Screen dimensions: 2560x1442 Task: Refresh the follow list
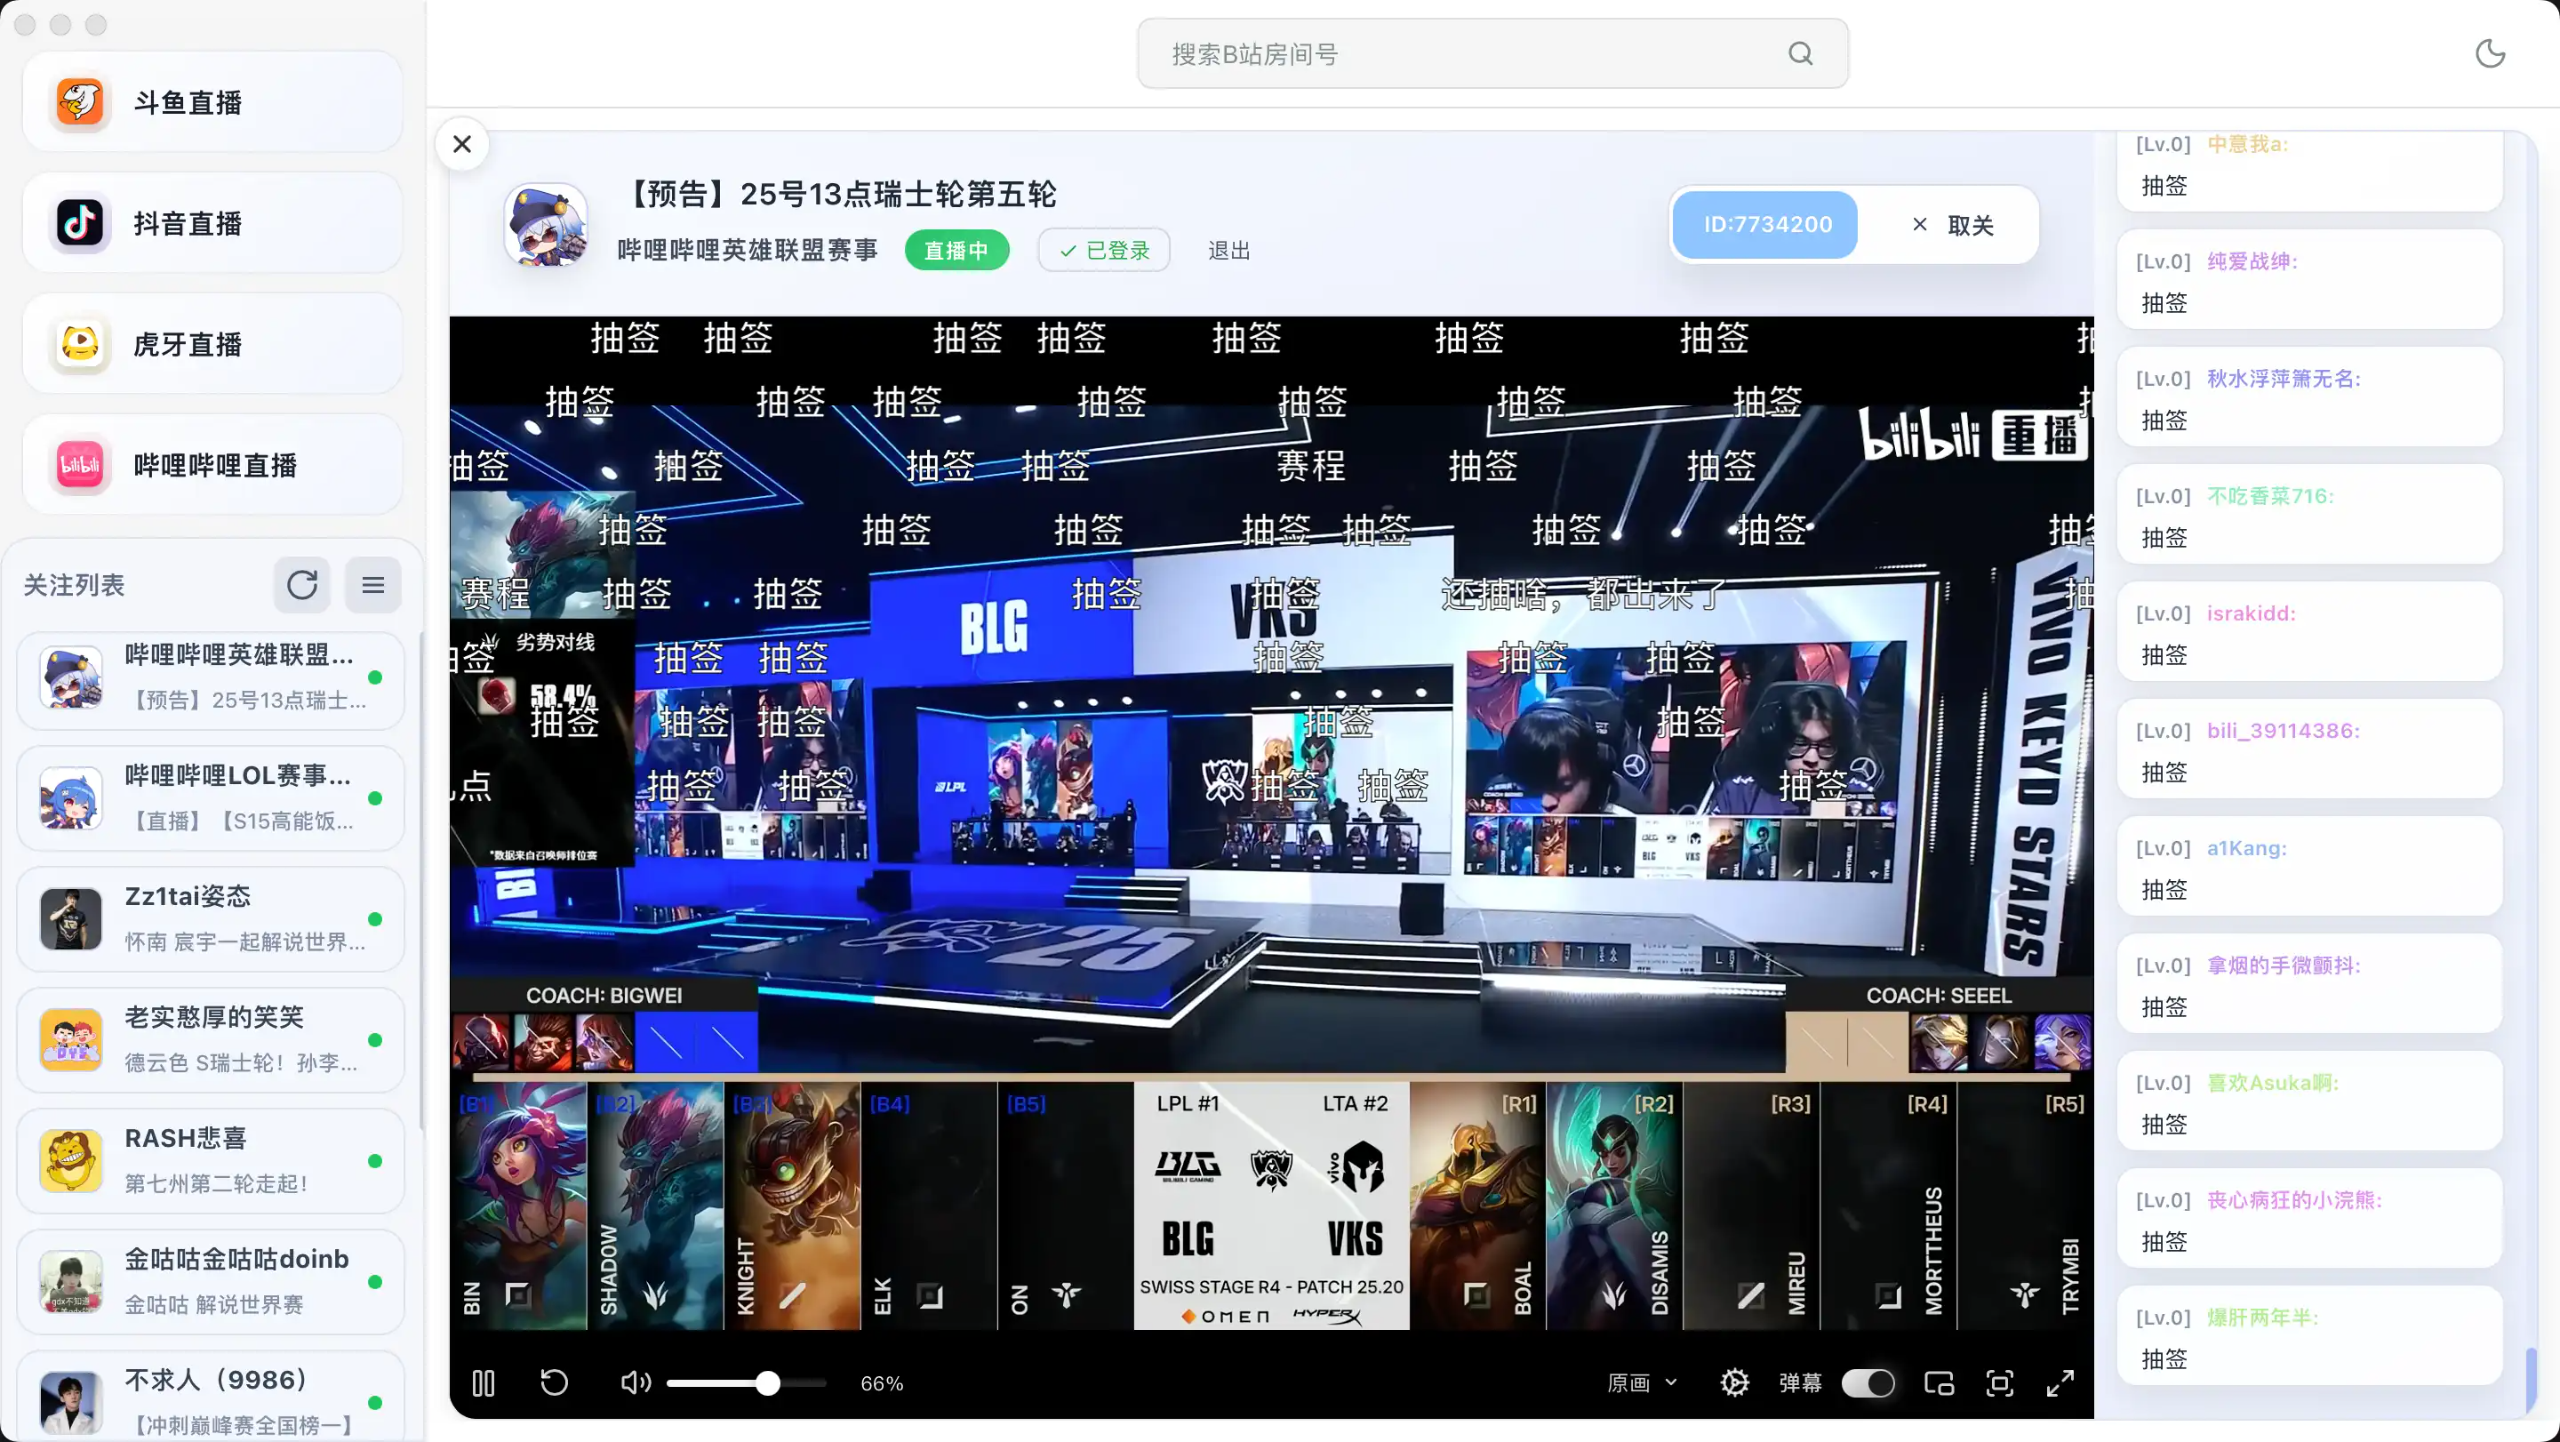(302, 585)
